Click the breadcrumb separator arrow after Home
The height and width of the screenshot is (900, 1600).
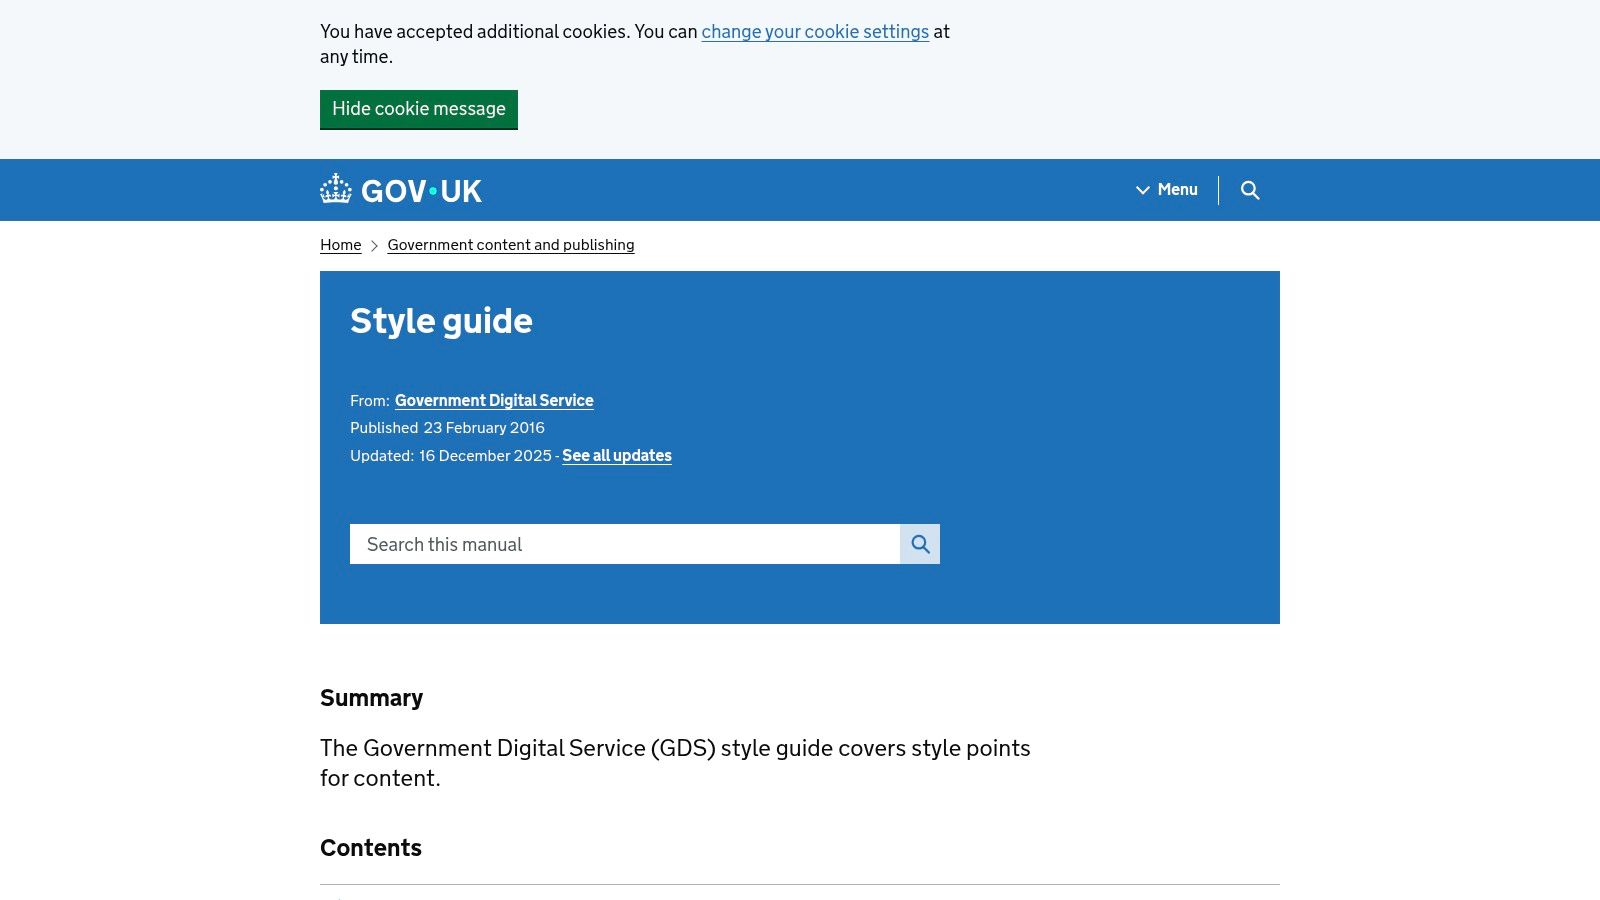(x=374, y=245)
